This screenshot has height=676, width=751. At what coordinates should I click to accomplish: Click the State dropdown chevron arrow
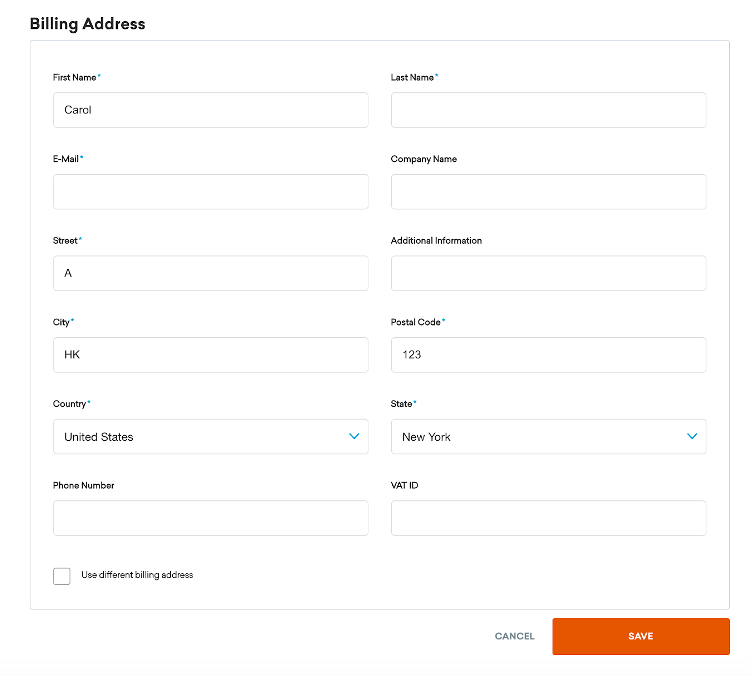[691, 436]
